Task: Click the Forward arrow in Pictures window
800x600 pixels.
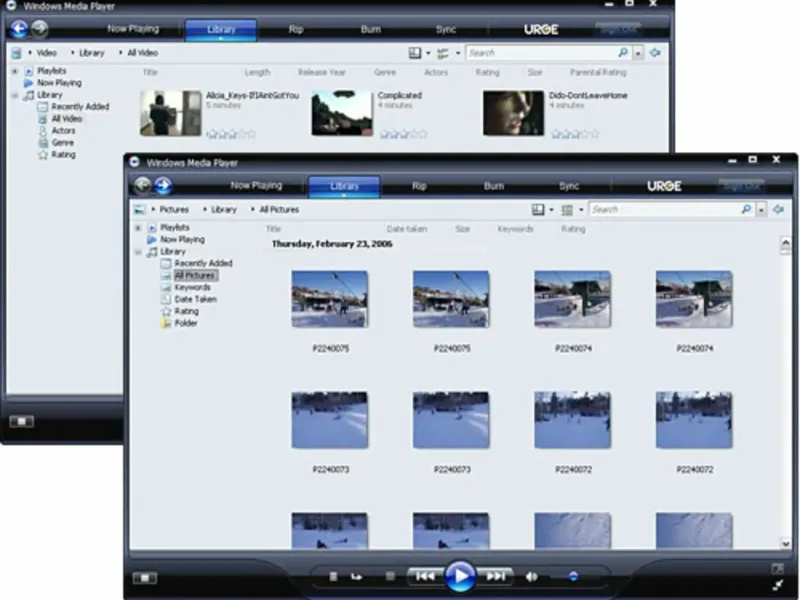Action: click(164, 185)
